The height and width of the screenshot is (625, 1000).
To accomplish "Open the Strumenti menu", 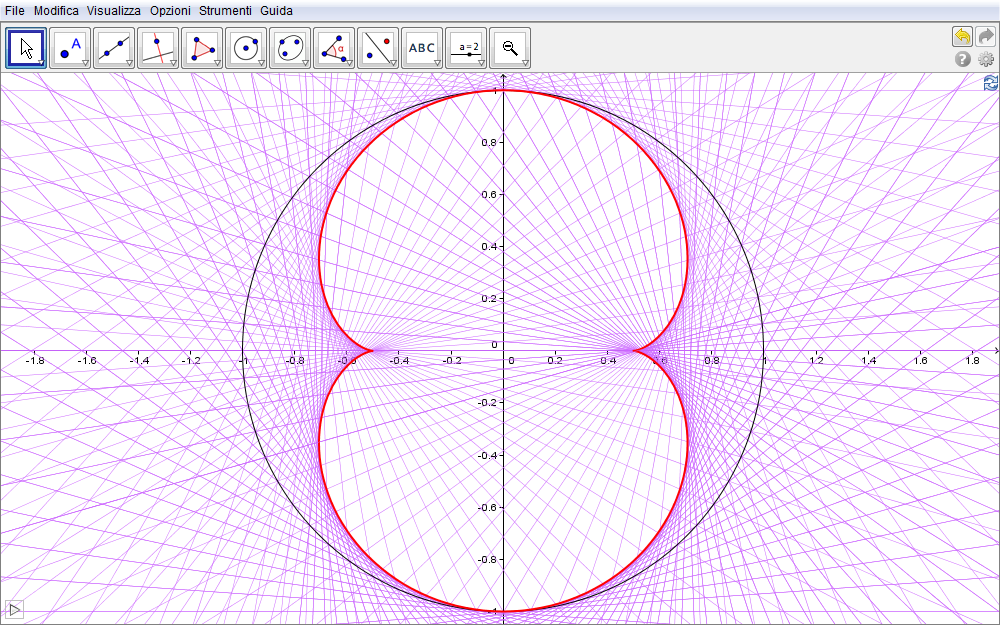I will tap(225, 10).
